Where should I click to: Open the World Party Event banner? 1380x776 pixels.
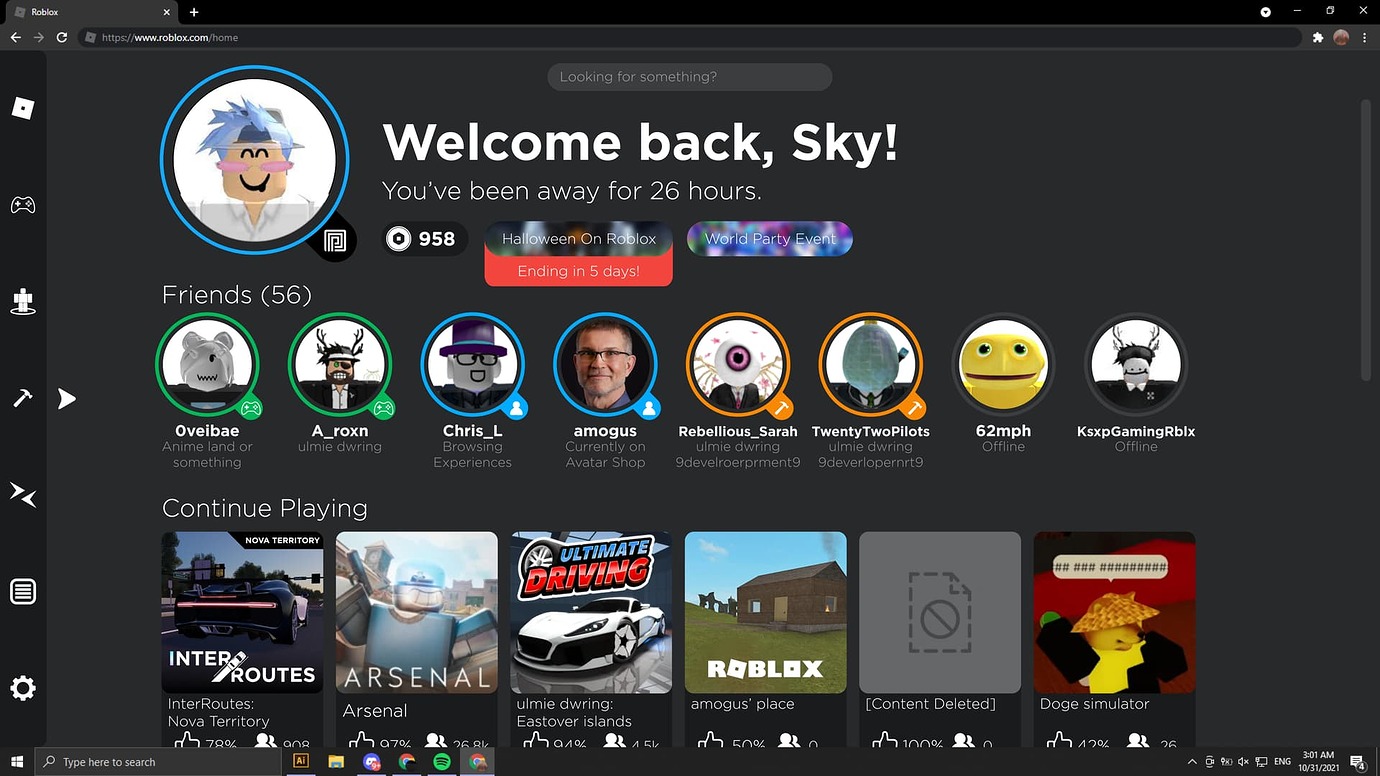(x=770, y=239)
